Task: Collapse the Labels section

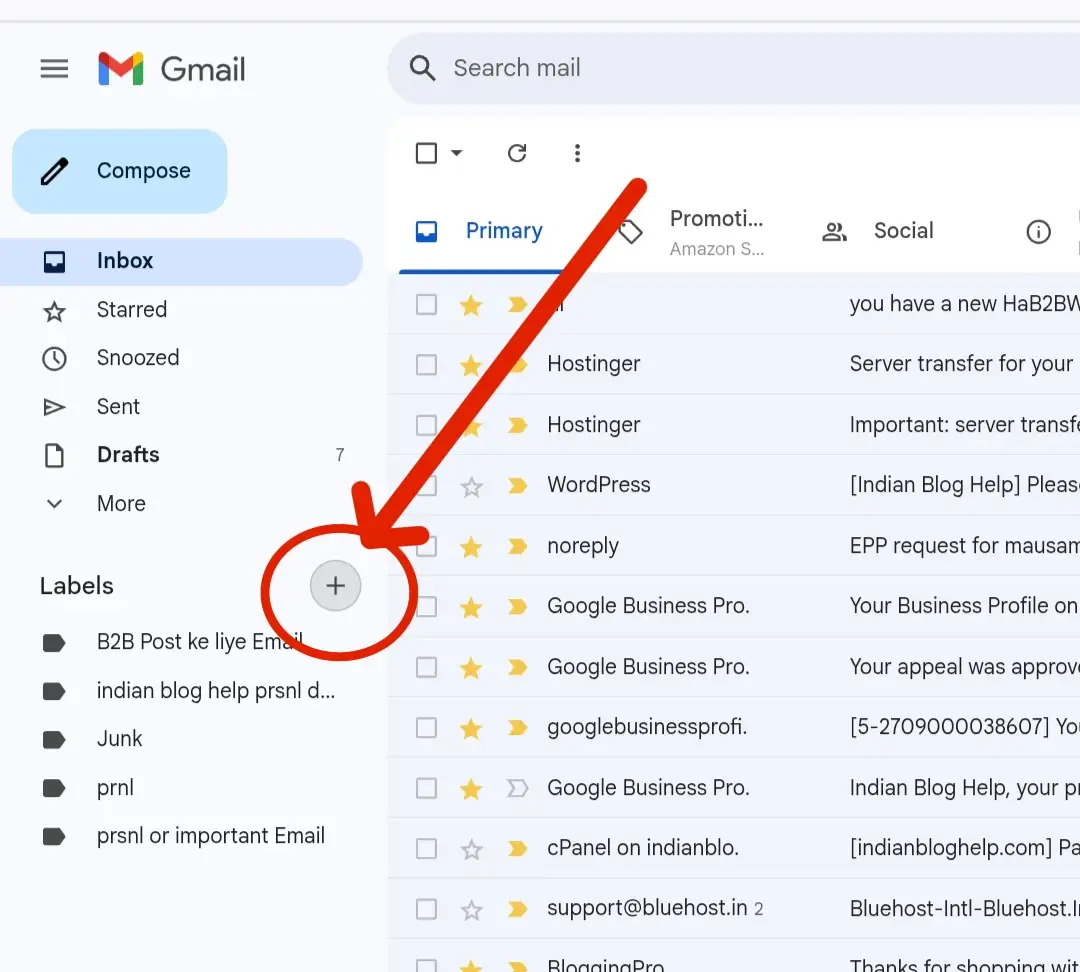Action: (x=77, y=585)
